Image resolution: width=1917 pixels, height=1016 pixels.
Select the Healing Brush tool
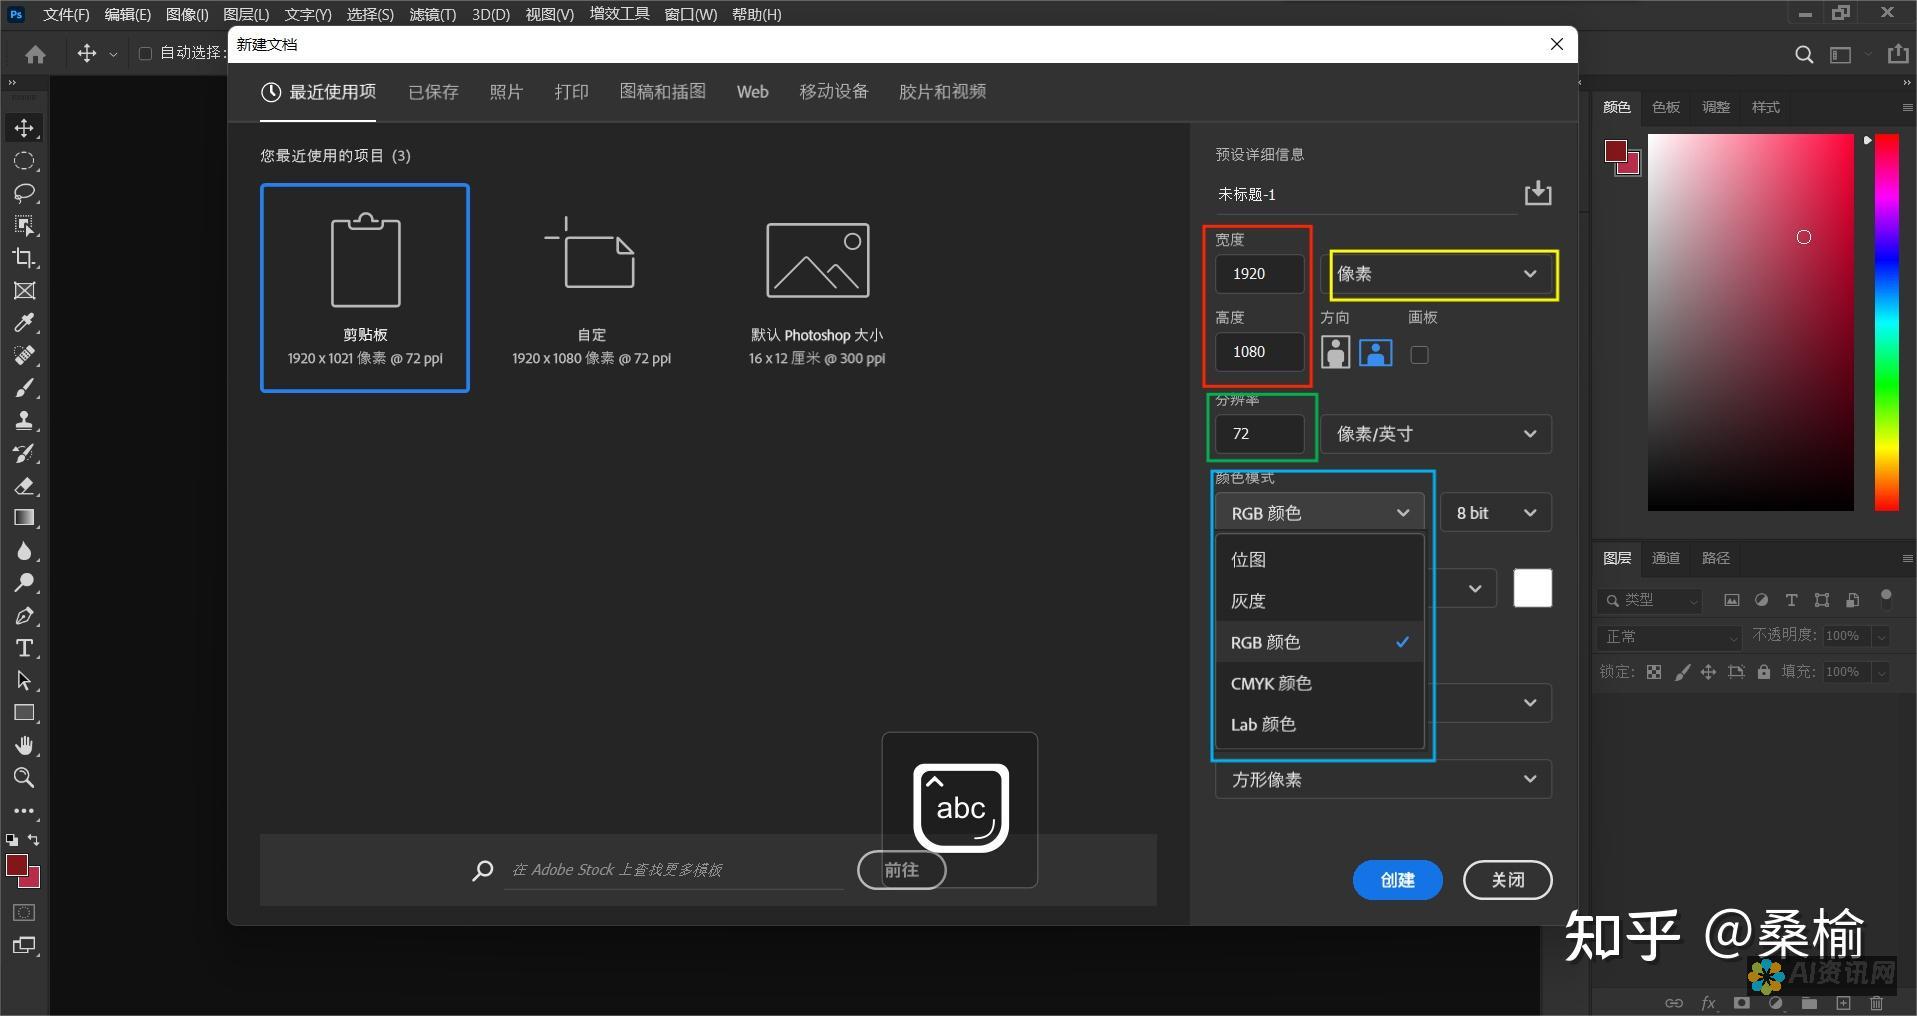(24, 355)
